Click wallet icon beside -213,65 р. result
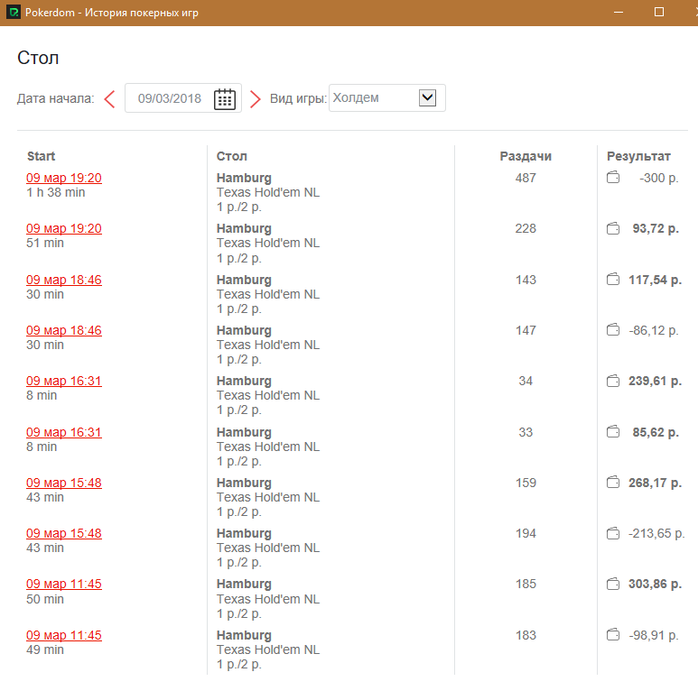Screen dimensions: 698x700 click(613, 533)
